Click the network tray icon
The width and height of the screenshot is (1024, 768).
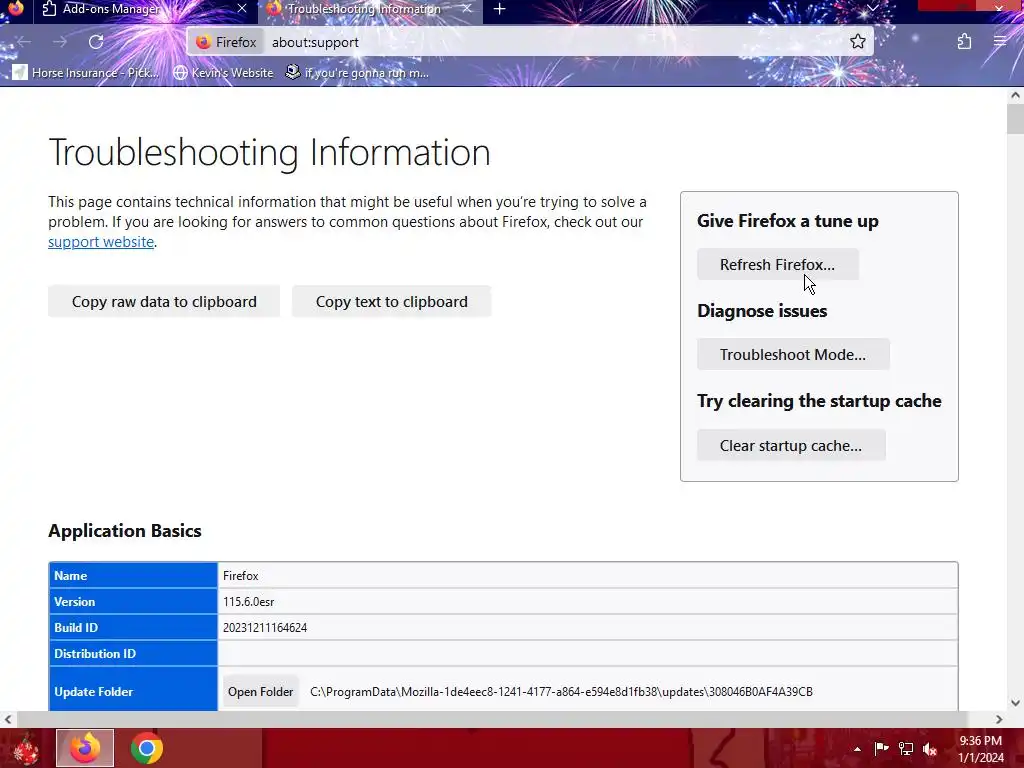click(x=906, y=748)
